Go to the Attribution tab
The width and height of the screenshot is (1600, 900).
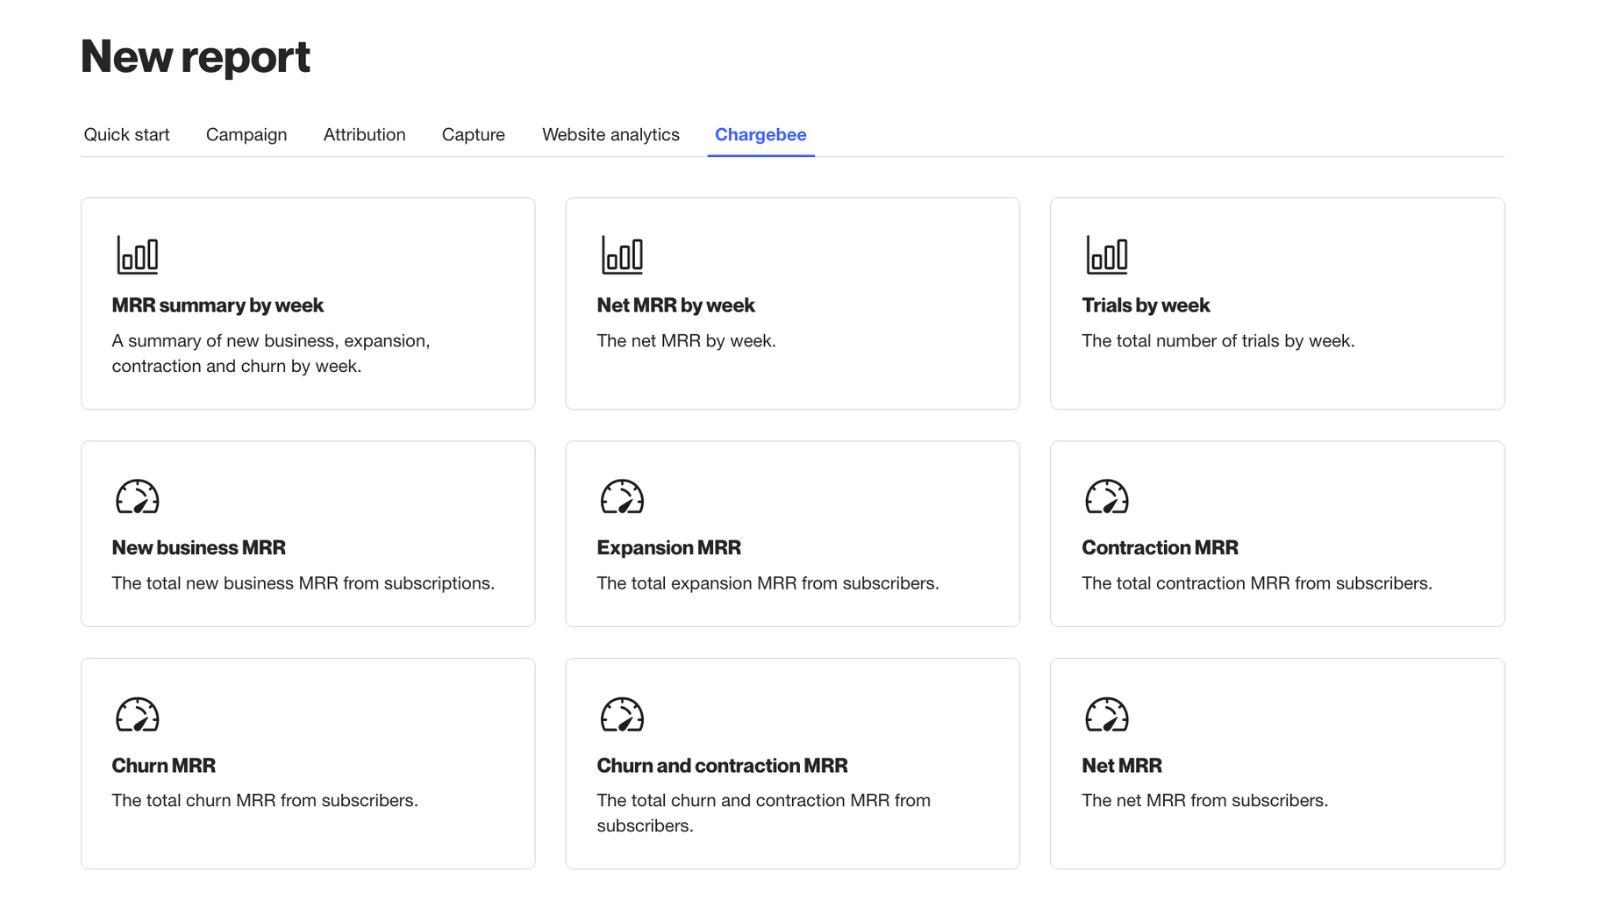(364, 135)
